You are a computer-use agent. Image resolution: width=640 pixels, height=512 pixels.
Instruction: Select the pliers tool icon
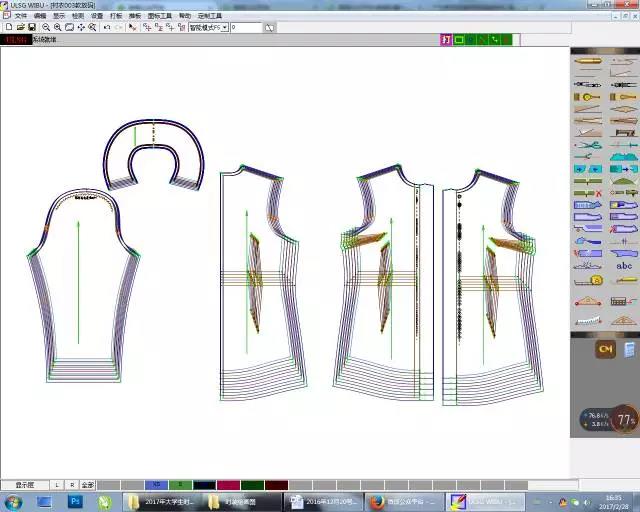pos(588,157)
